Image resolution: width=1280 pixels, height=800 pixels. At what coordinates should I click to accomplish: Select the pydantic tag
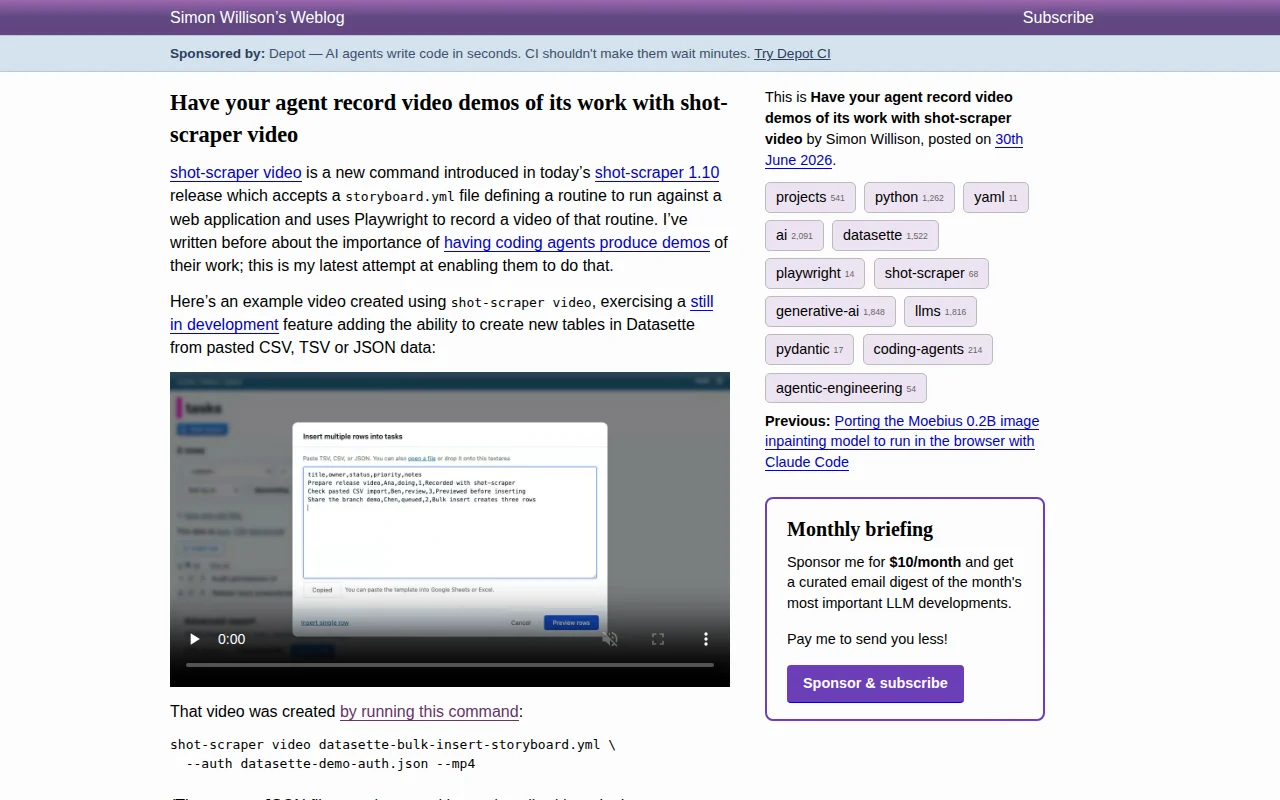pos(809,350)
